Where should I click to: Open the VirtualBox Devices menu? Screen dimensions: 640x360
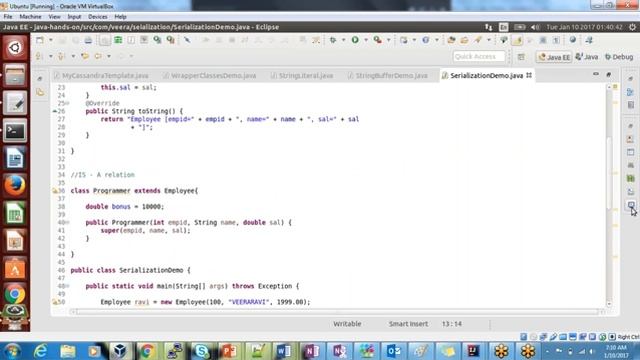coord(98,17)
